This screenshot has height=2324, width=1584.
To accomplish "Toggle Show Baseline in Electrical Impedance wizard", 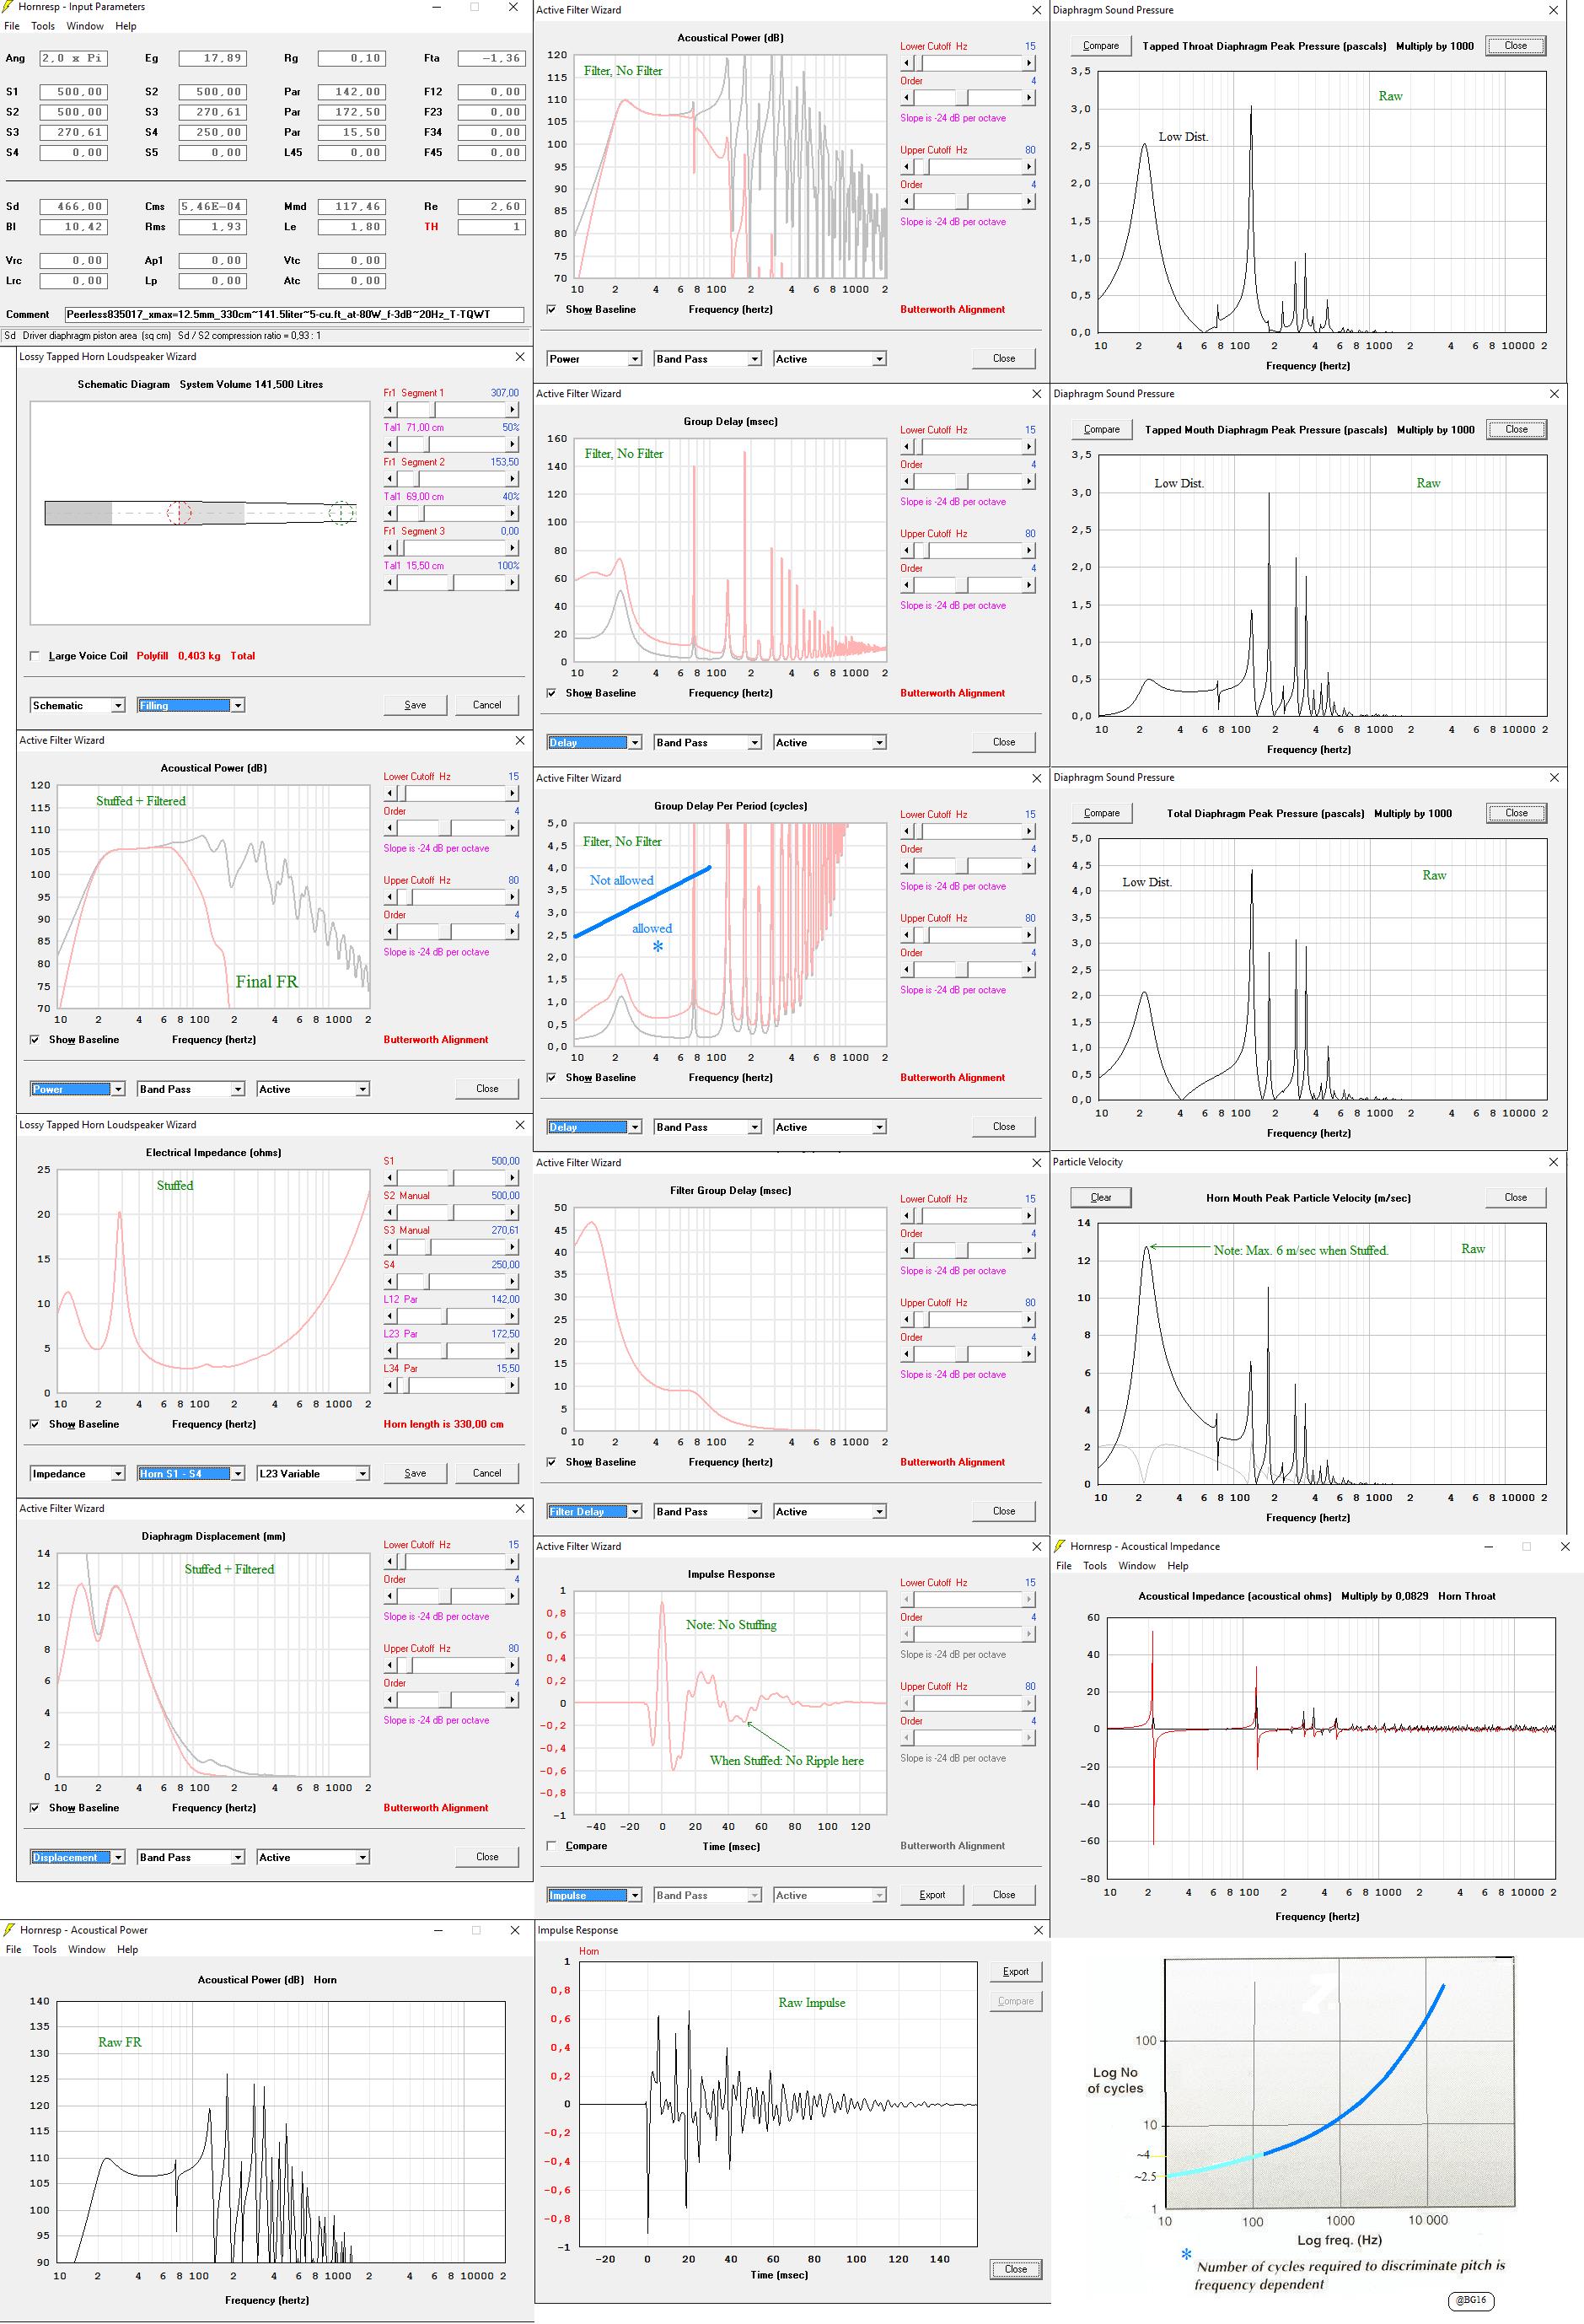I will pyautogui.click(x=35, y=1424).
